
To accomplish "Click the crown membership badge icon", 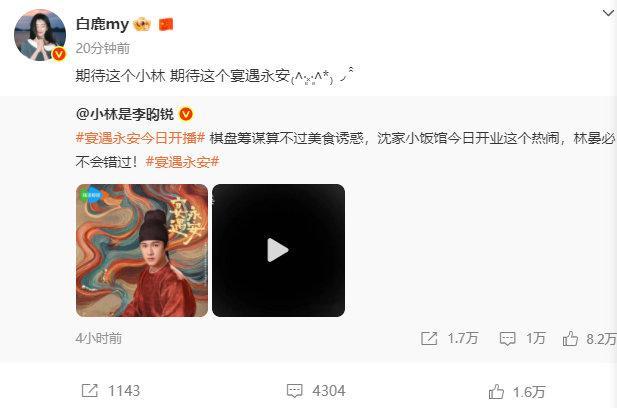I will click(x=142, y=25).
